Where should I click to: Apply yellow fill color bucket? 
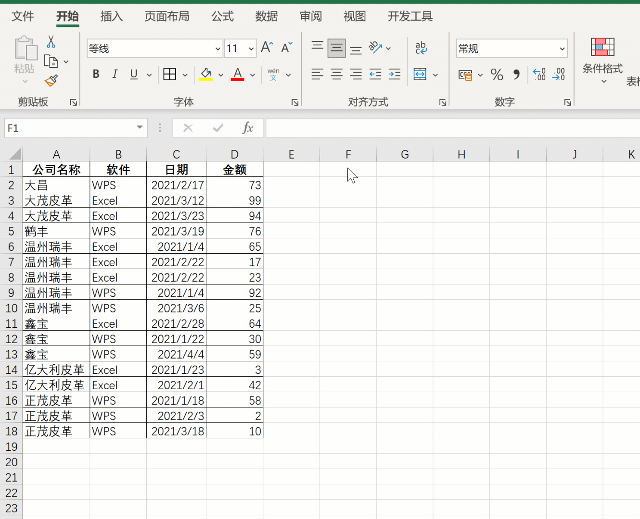point(206,74)
